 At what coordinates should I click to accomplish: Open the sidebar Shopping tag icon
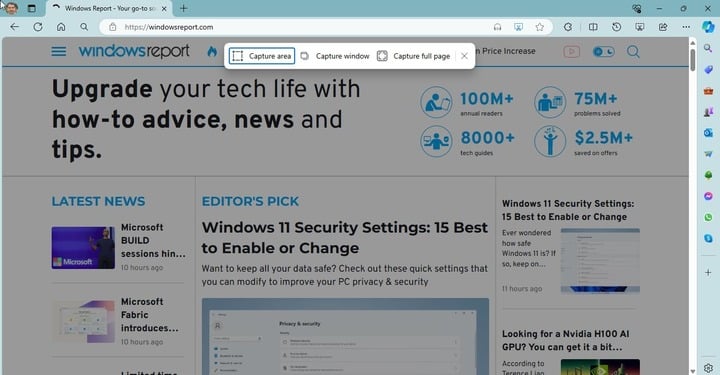(708, 69)
